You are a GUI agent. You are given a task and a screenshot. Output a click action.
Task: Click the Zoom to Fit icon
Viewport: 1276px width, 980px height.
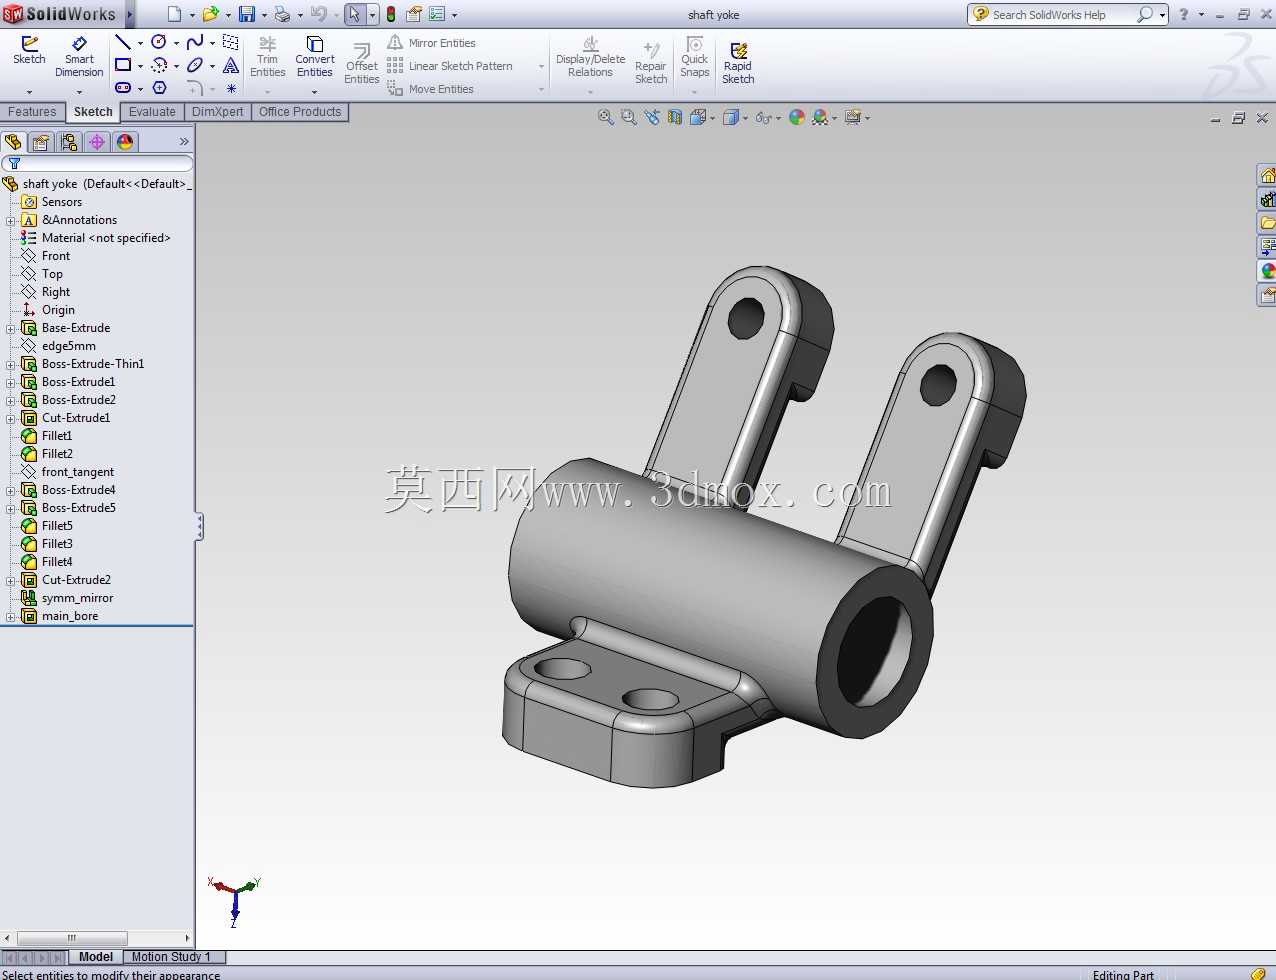605,117
